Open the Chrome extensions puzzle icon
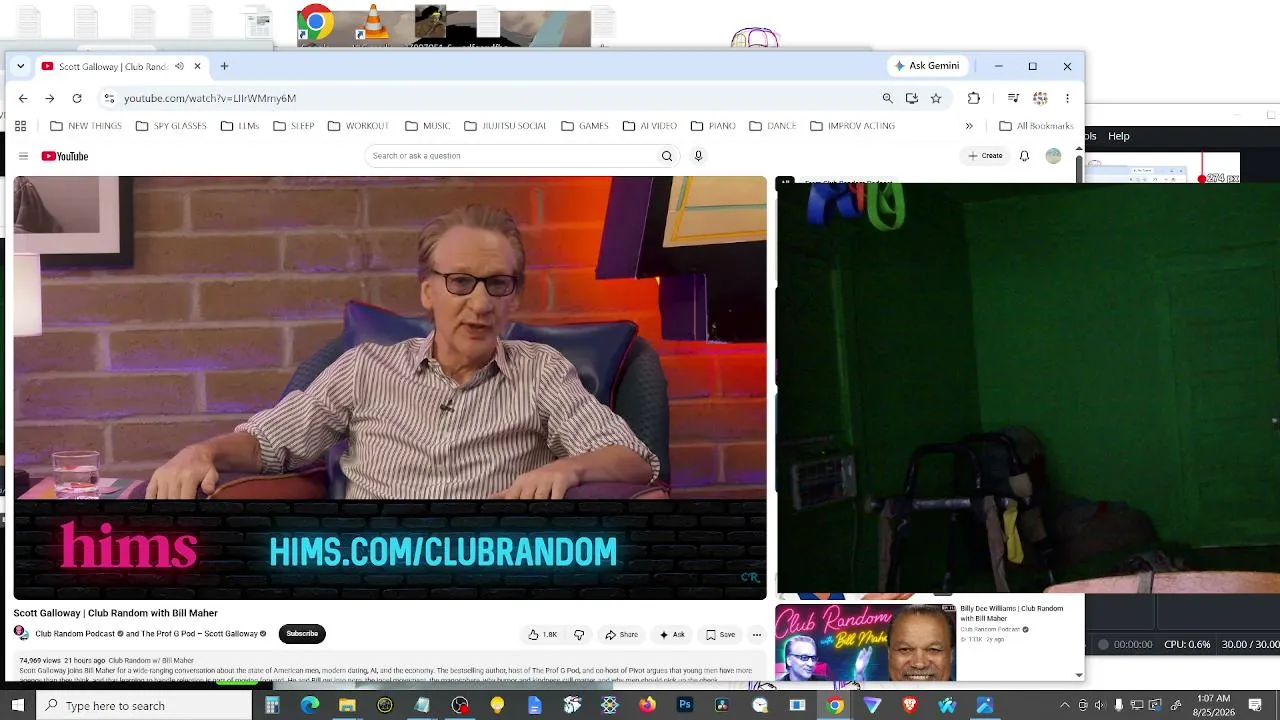The width and height of the screenshot is (1280, 720). click(974, 98)
